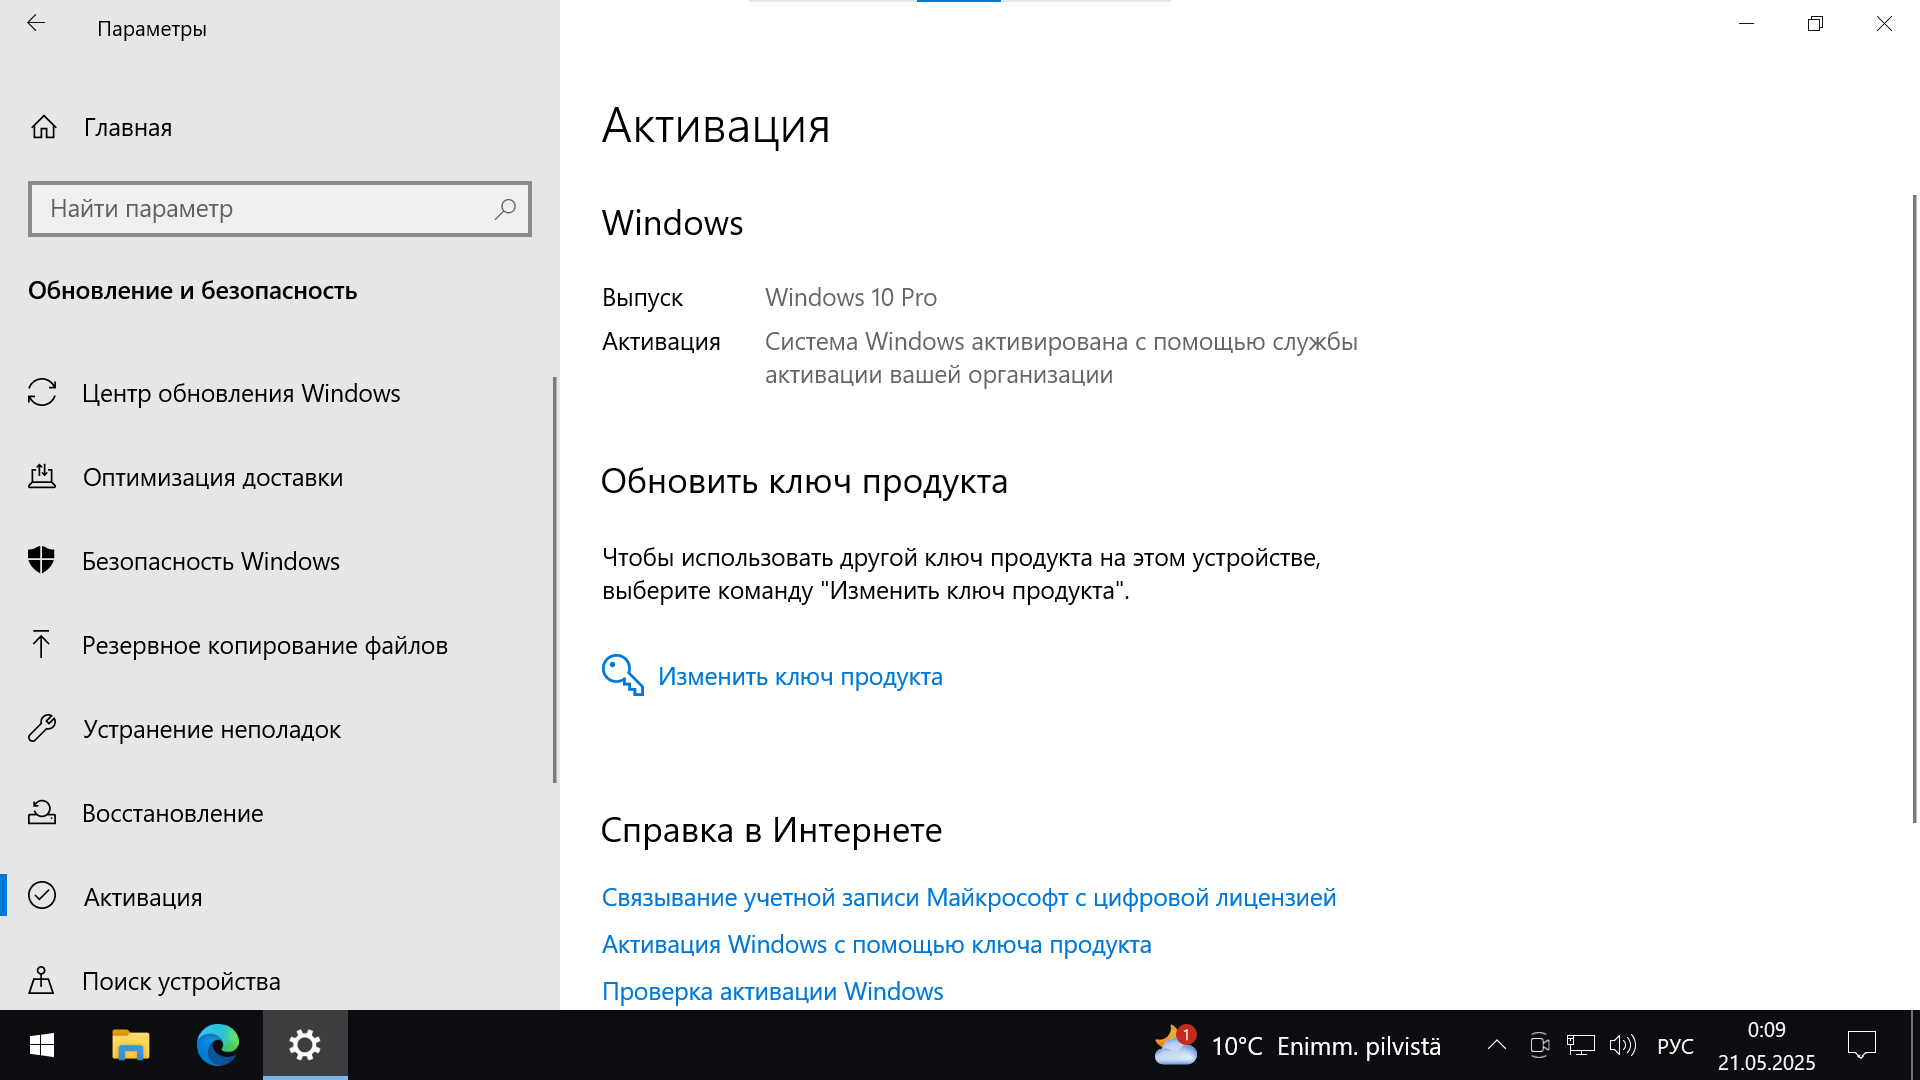Click the sidebar scrollbar
Viewport: 1920px width, 1080px height.
tap(555, 580)
